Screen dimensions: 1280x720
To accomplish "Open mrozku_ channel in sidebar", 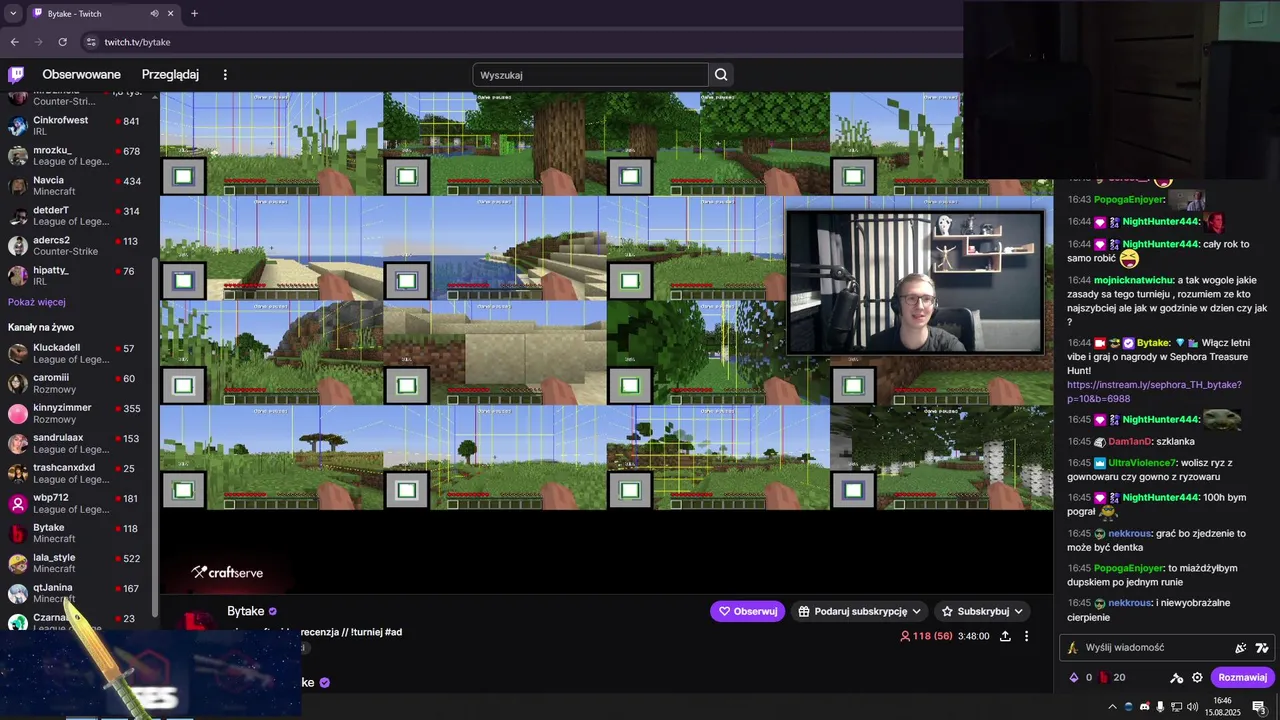I will (77, 156).
